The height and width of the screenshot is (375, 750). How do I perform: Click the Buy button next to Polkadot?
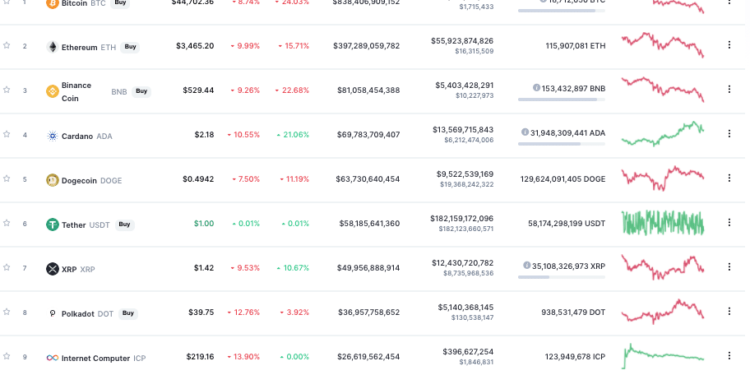(128, 313)
